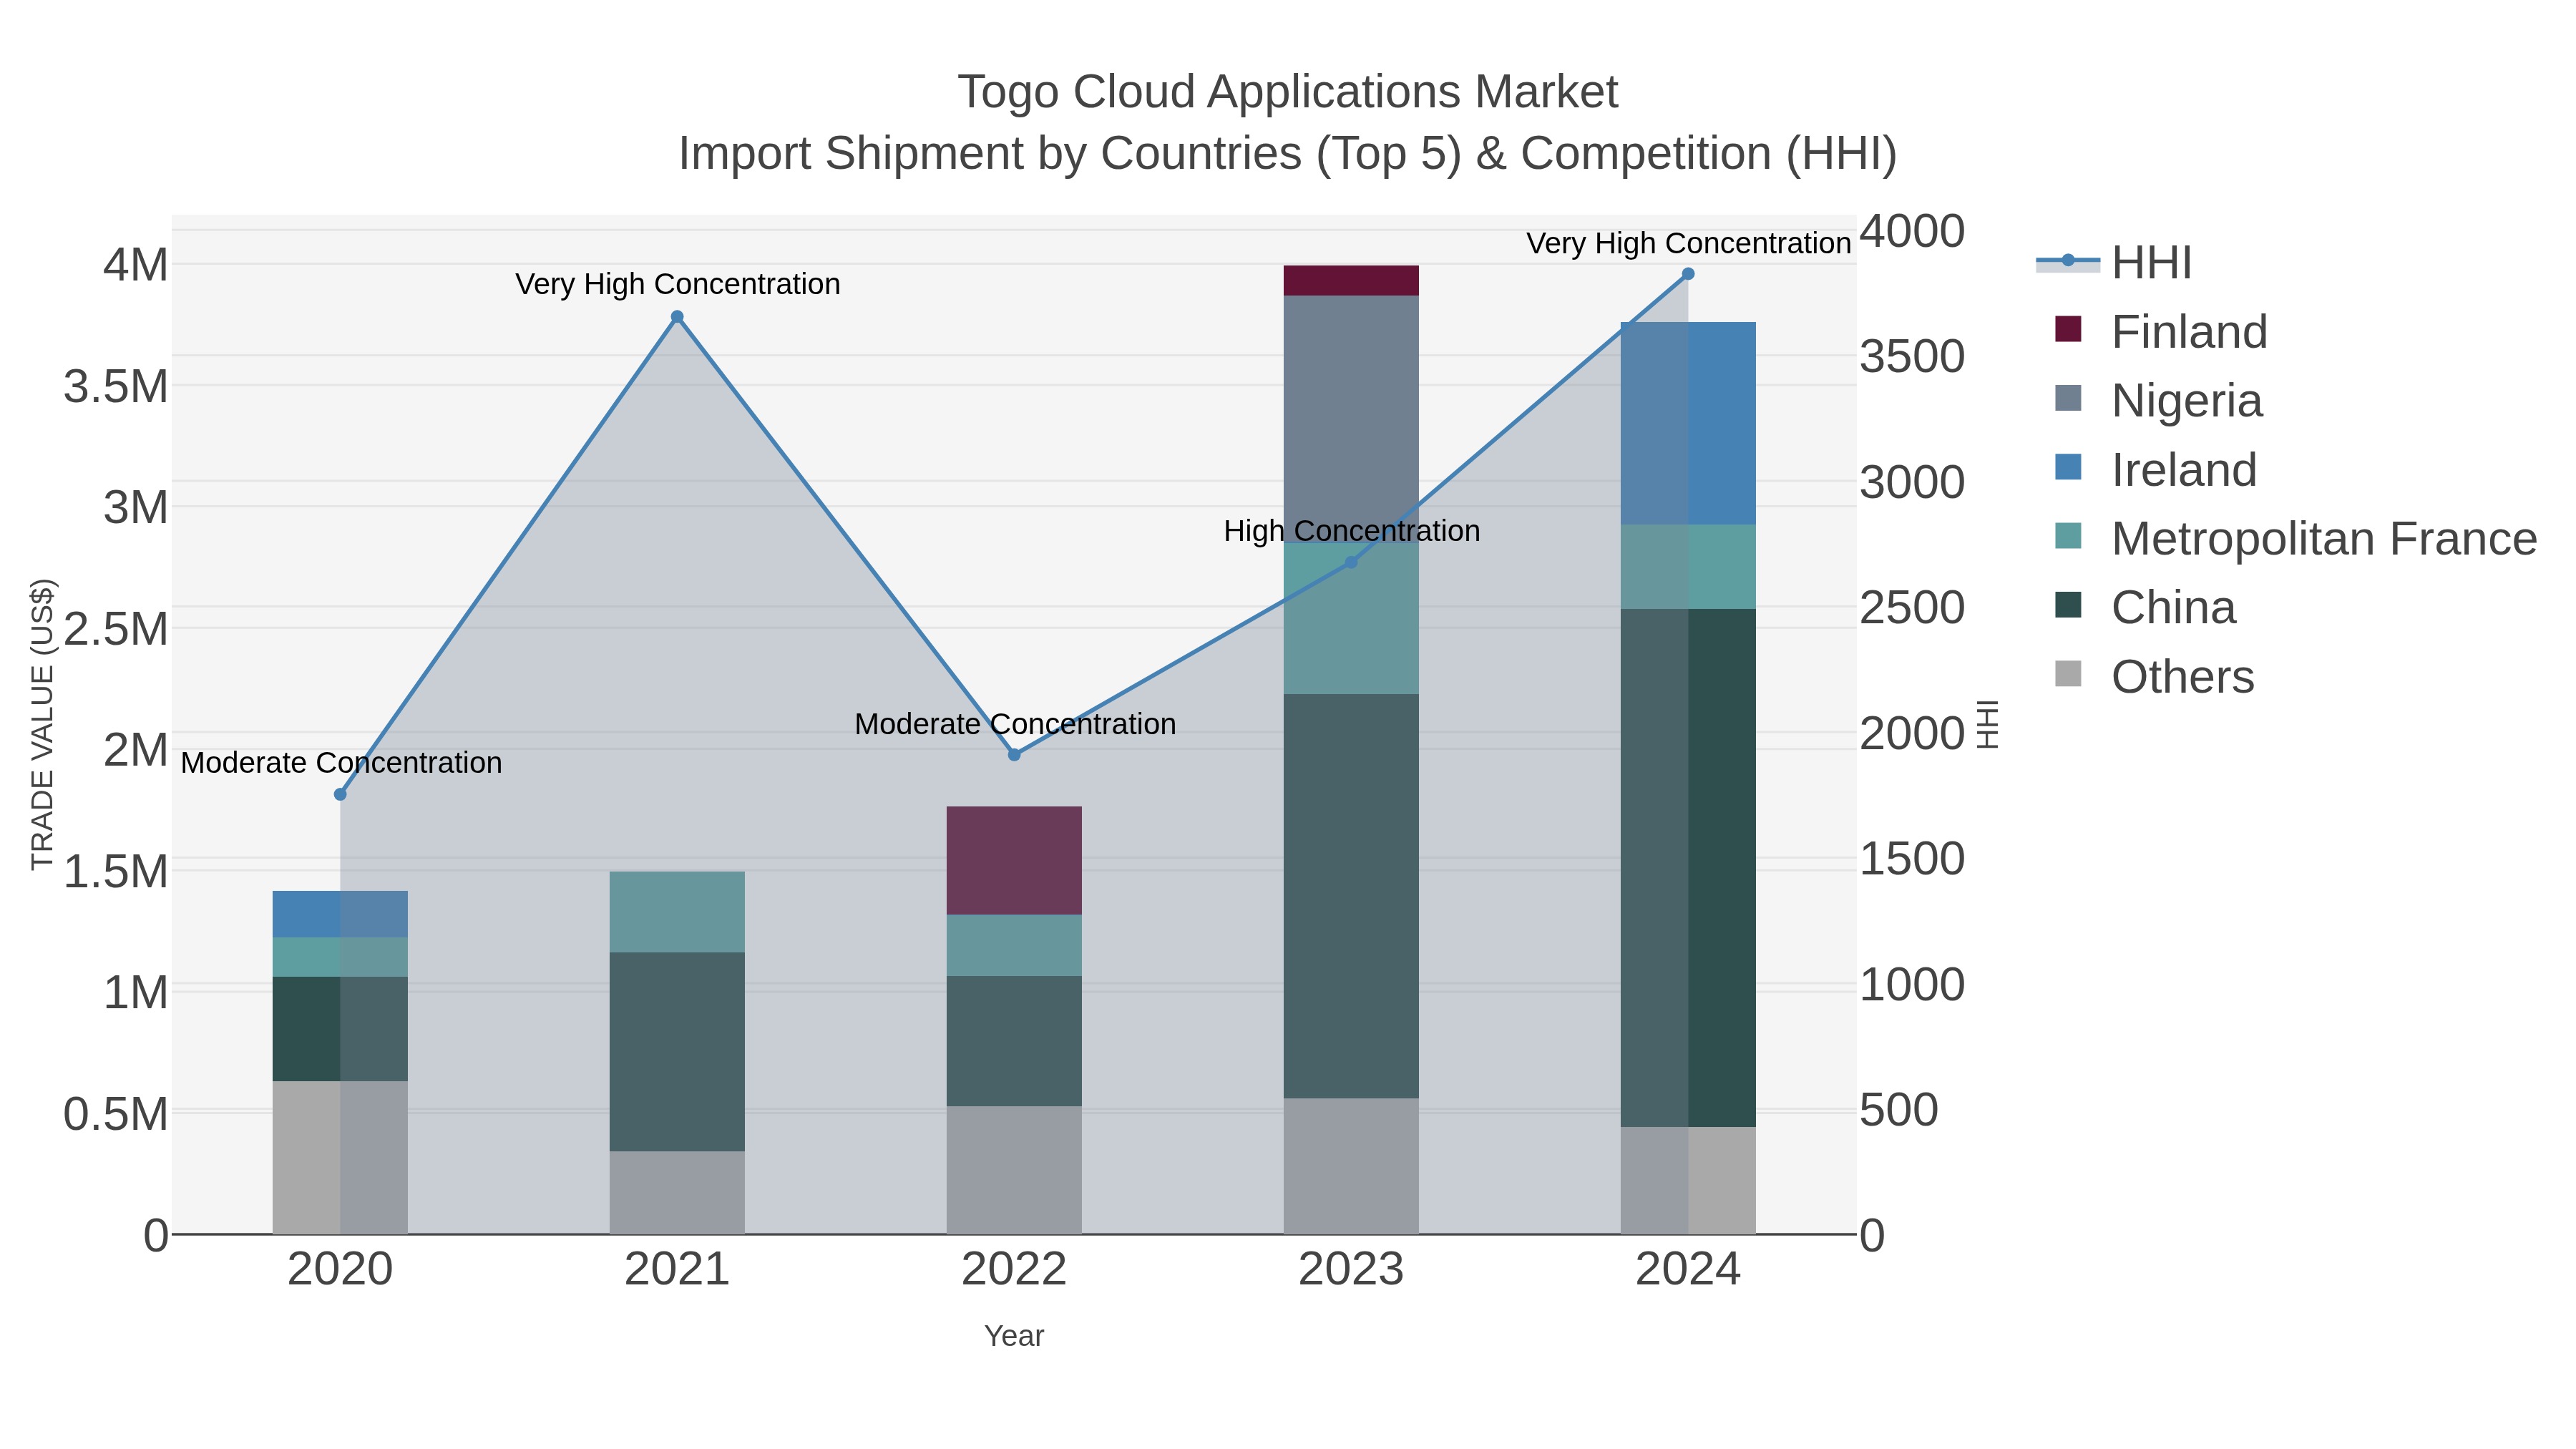Click the right-side 'HHI' axis title
Image resolution: width=2576 pixels, height=1449 pixels.
pyautogui.click(x=1988, y=725)
